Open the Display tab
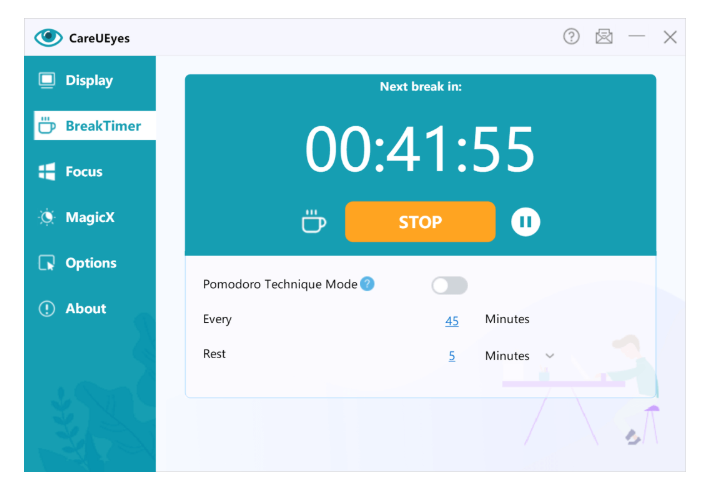This screenshot has width=706, height=496. (90, 80)
